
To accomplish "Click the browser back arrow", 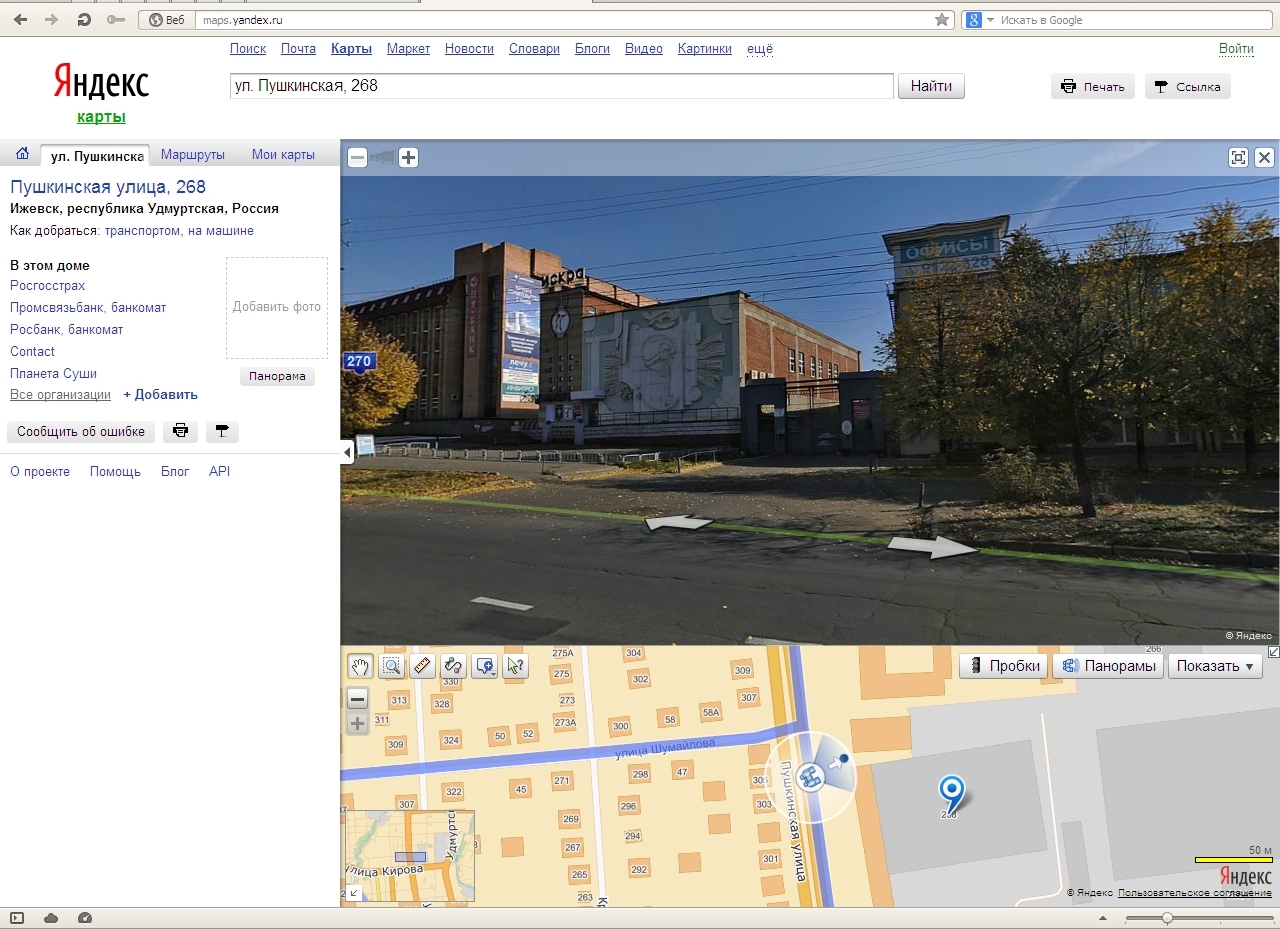I will click(21, 19).
